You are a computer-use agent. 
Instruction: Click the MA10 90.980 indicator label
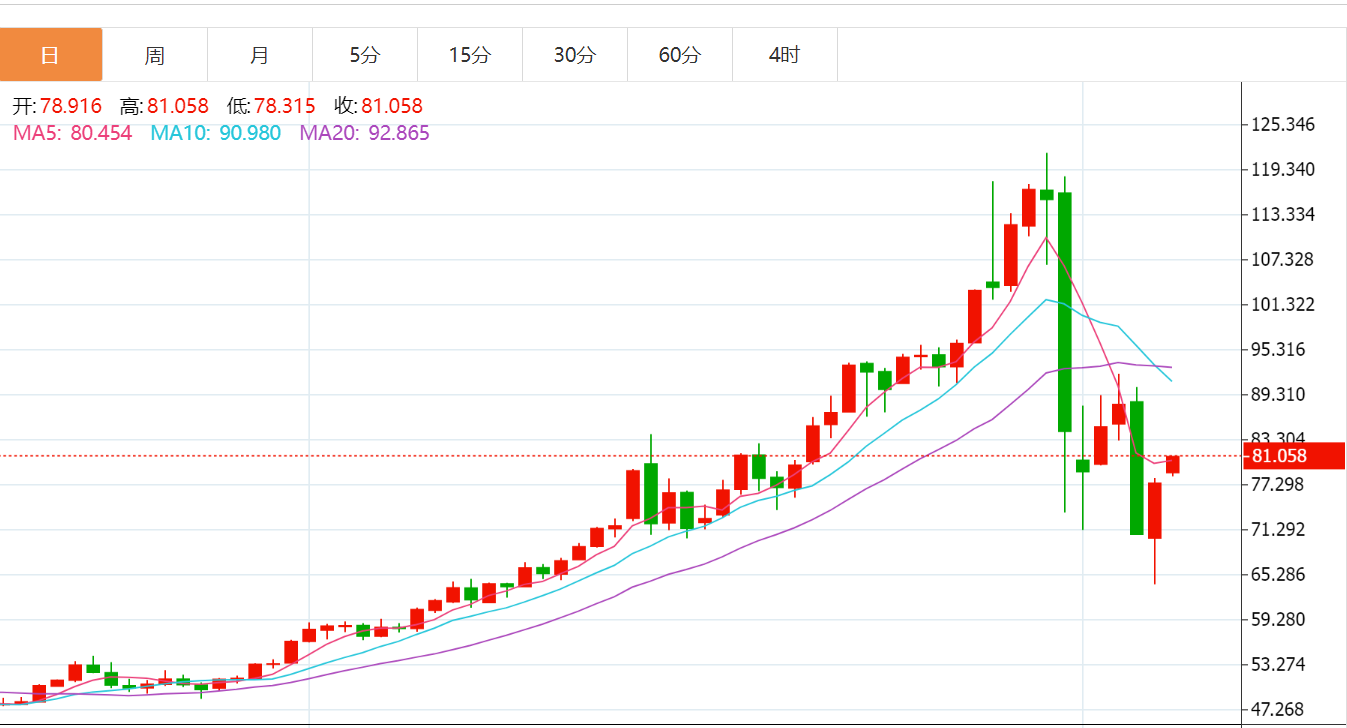(215, 133)
